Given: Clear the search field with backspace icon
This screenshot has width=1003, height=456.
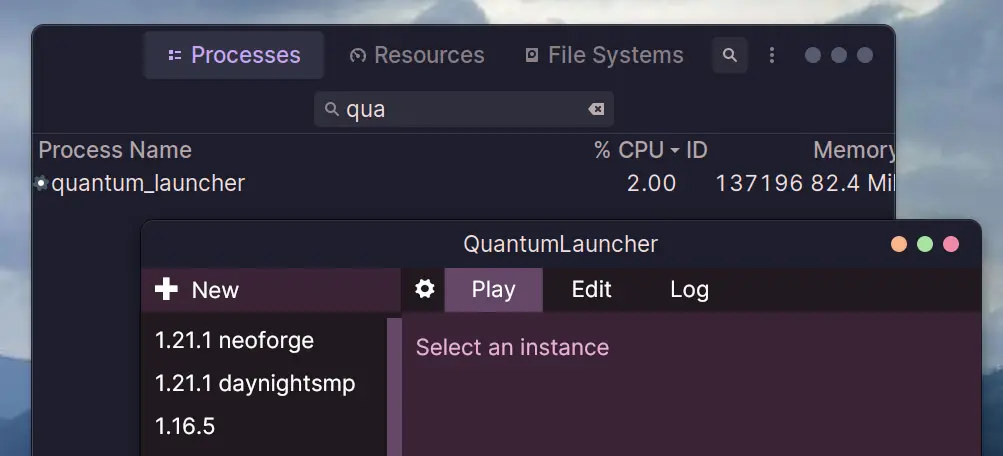Looking at the screenshot, I should pos(596,109).
